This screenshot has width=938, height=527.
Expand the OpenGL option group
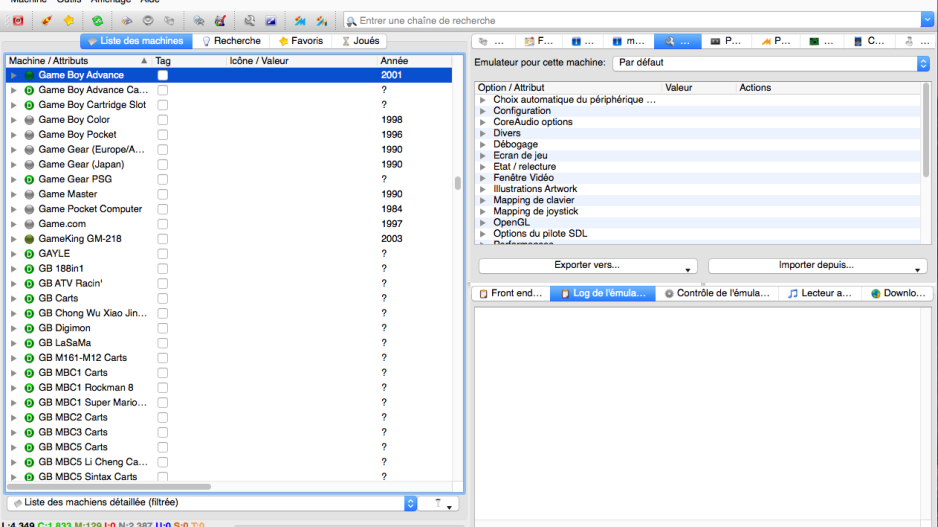point(483,223)
